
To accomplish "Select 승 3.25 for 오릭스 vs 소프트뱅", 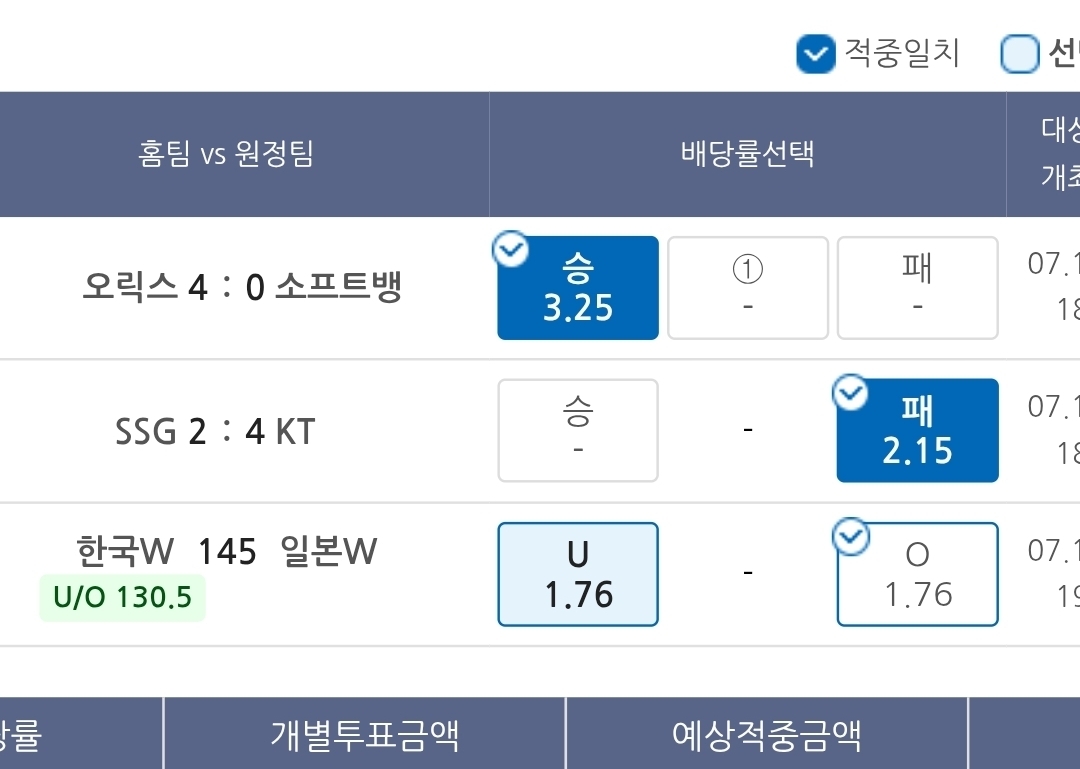I will [x=578, y=288].
